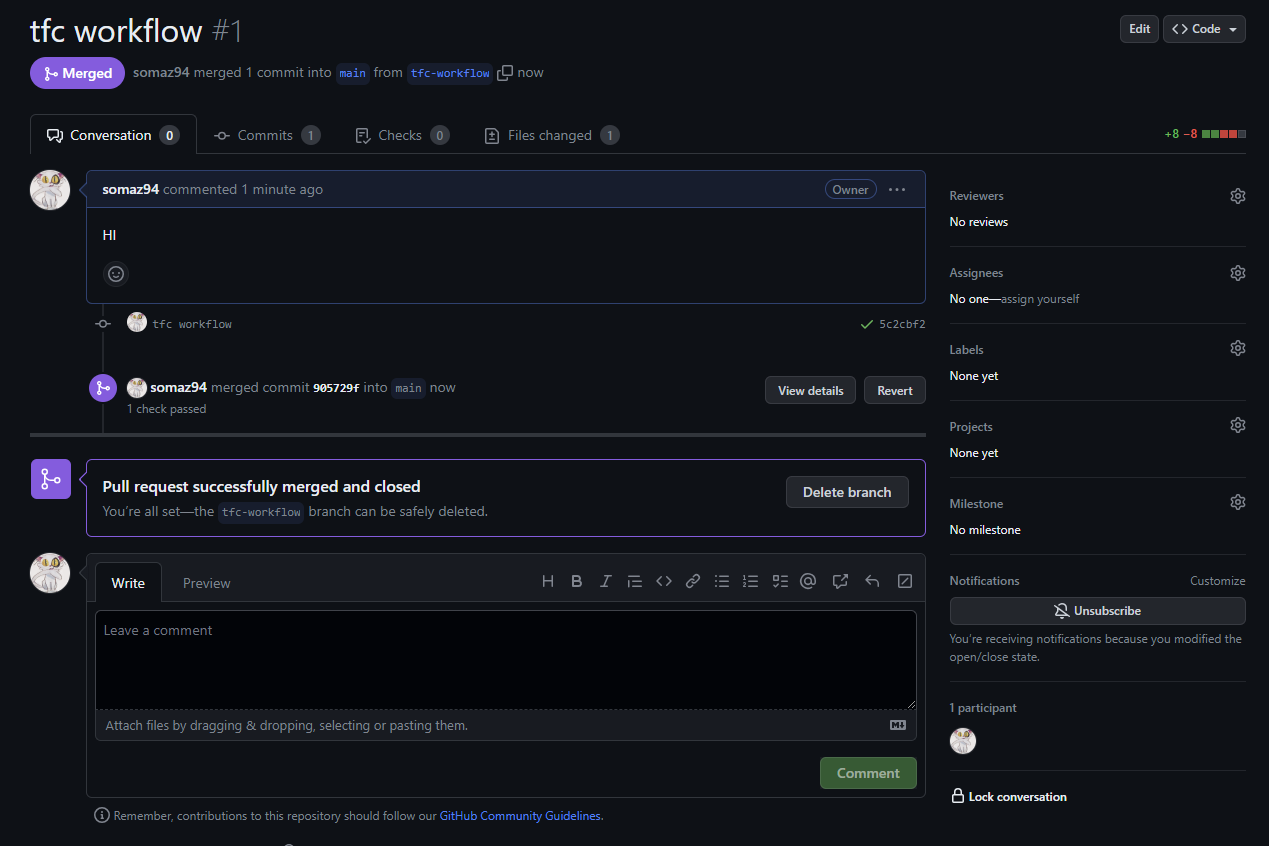Click tfc-workflow branch label in header
Image resolution: width=1269 pixels, height=846 pixels.
[450, 73]
